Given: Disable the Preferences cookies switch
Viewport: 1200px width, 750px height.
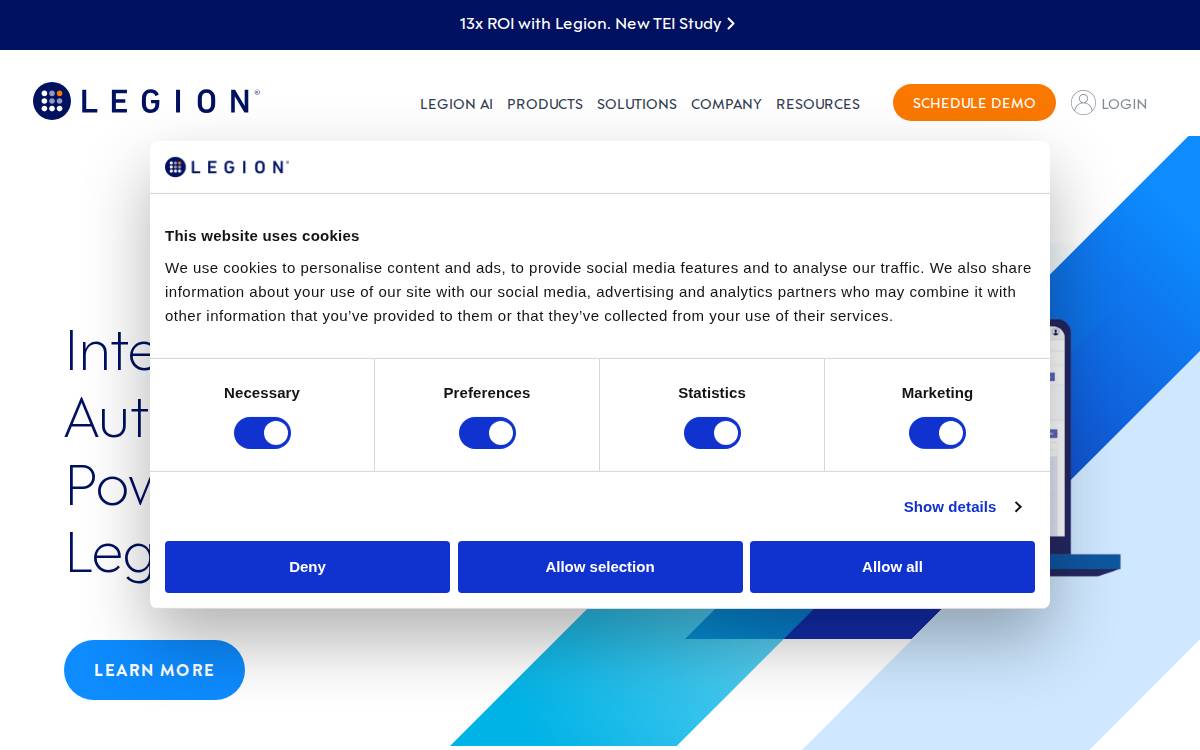Looking at the screenshot, I should 487,433.
